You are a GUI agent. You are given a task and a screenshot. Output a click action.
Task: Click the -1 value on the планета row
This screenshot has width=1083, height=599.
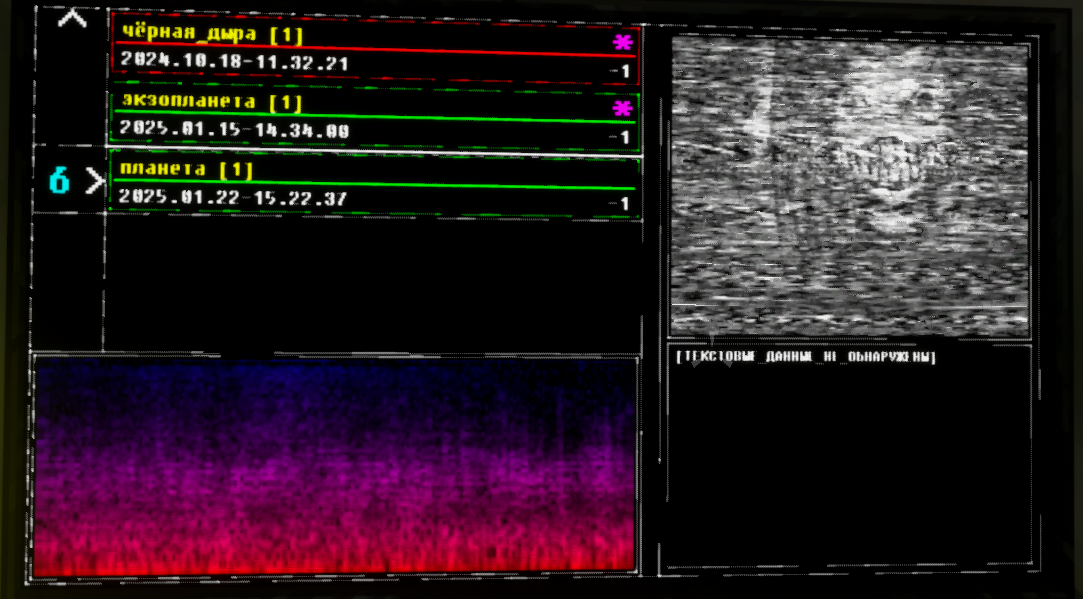click(620, 204)
